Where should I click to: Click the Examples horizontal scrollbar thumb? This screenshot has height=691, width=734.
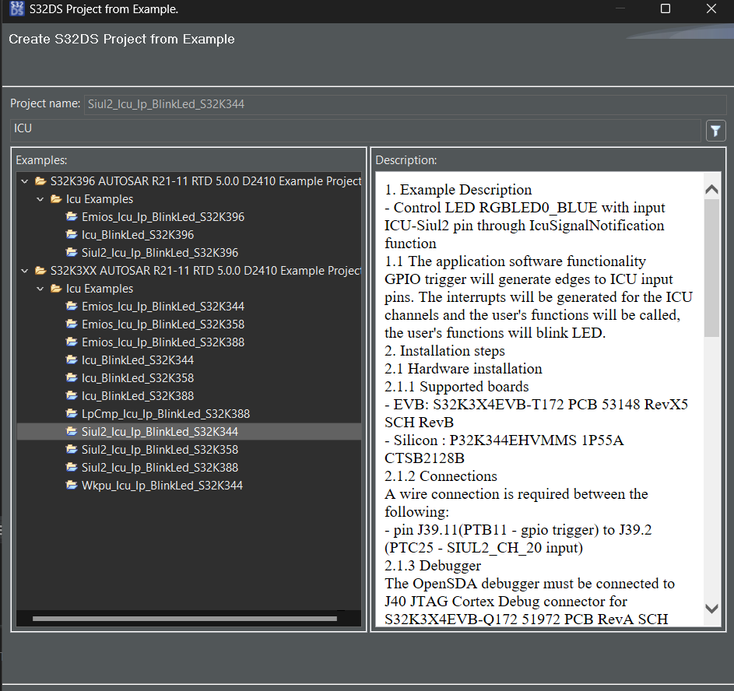(184, 618)
